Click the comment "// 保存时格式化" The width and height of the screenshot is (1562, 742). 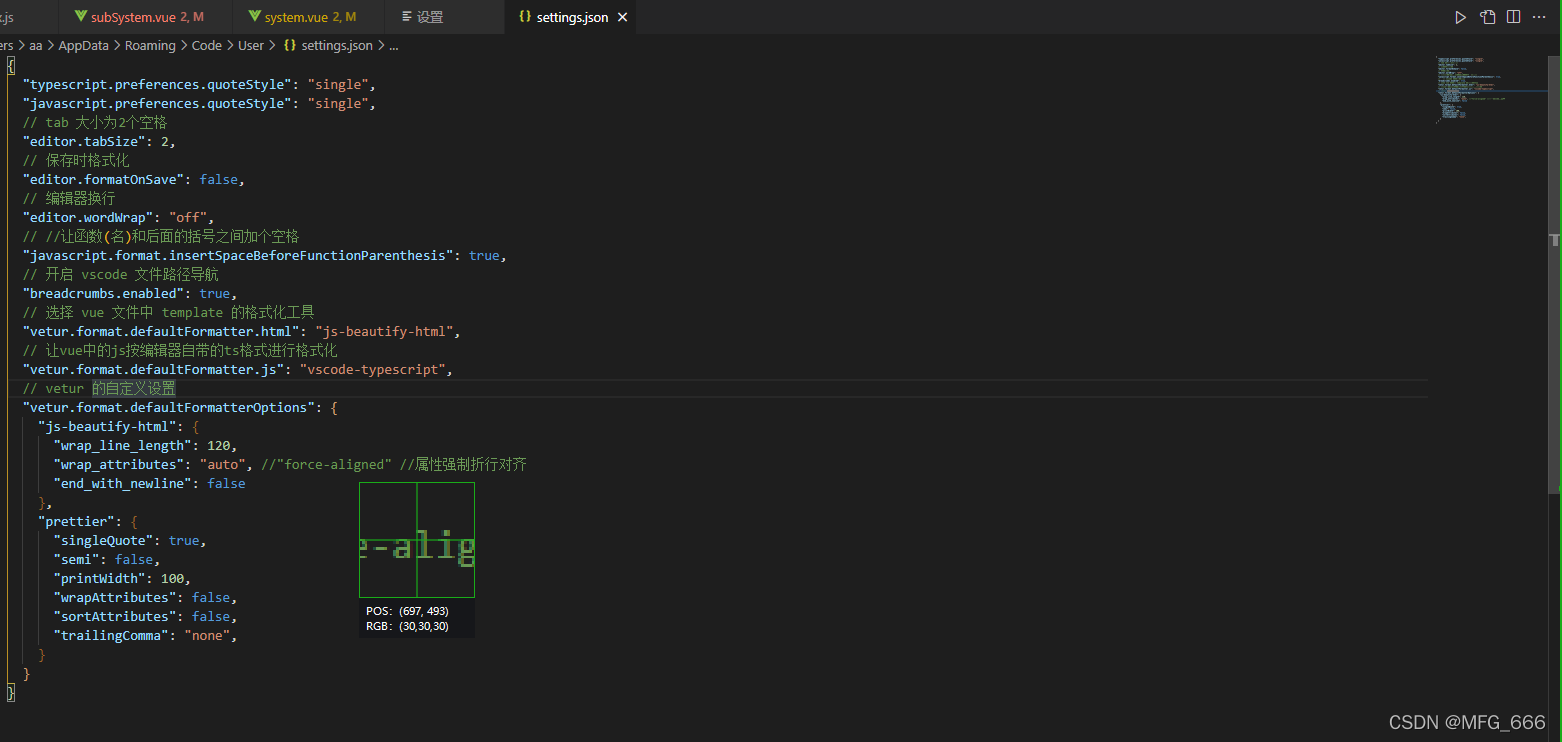click(x=76, y=160)
